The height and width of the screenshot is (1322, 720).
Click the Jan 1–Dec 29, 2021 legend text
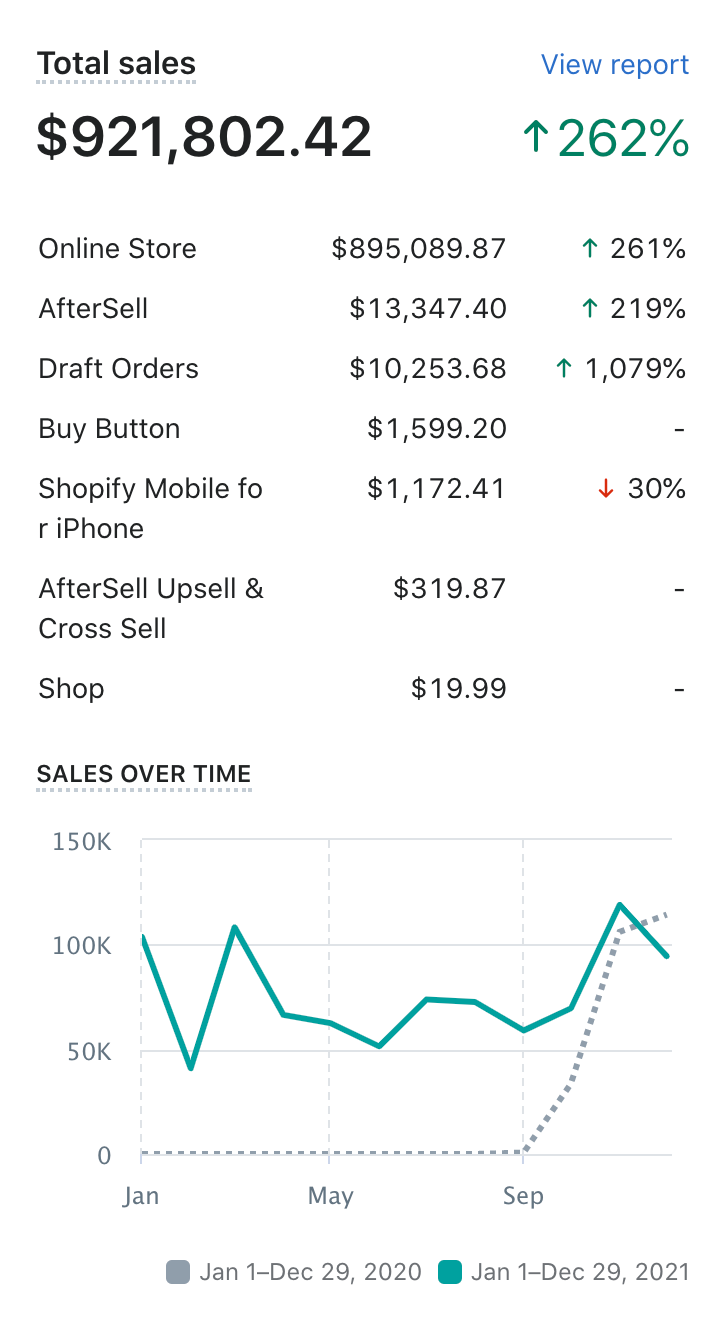click(x=580, y=1272)
